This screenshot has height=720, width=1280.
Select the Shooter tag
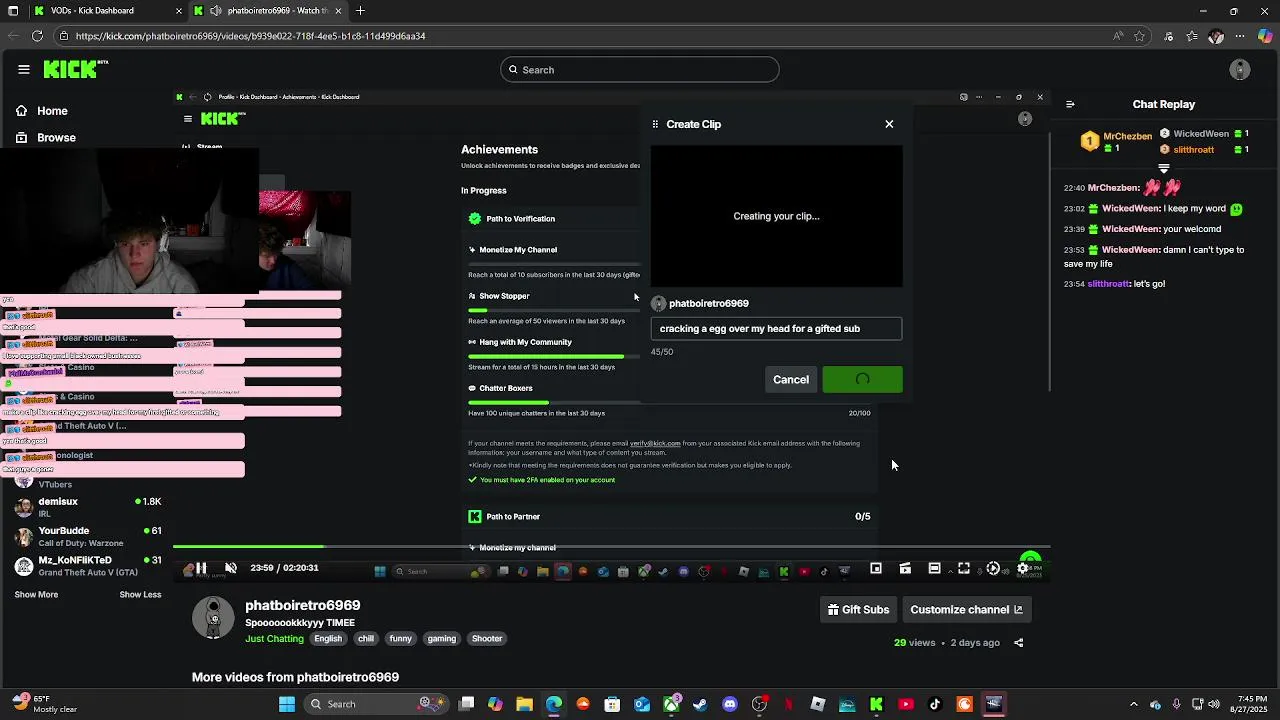coord(487,638)
